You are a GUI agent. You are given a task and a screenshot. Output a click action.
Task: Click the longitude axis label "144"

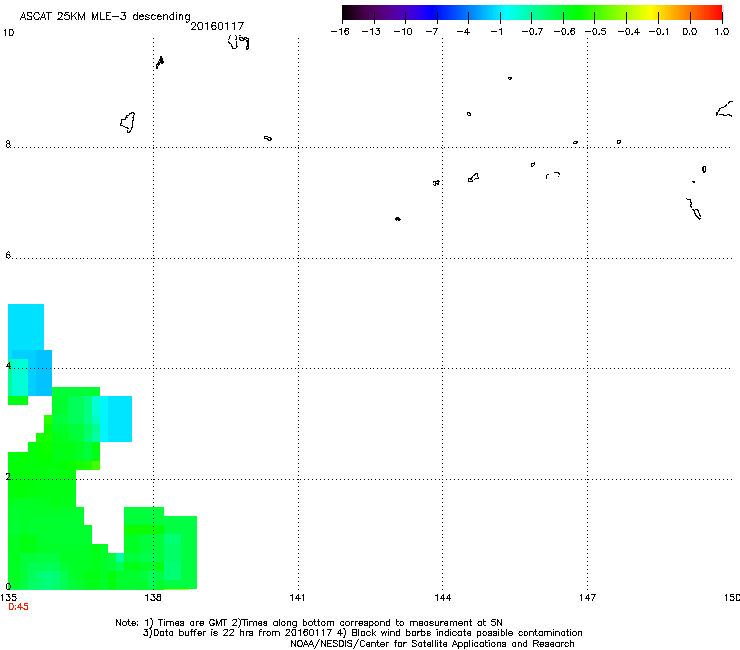click(x=443, y=598)
